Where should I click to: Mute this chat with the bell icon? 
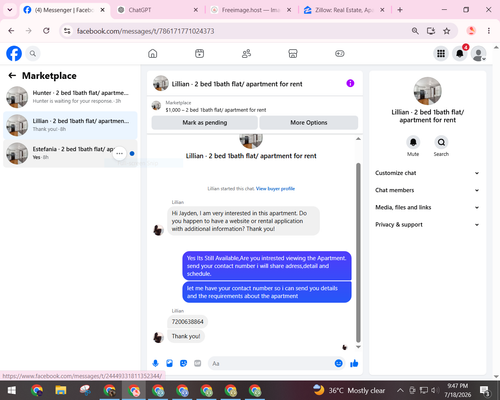pyautogui.click(x=413, y=142)
